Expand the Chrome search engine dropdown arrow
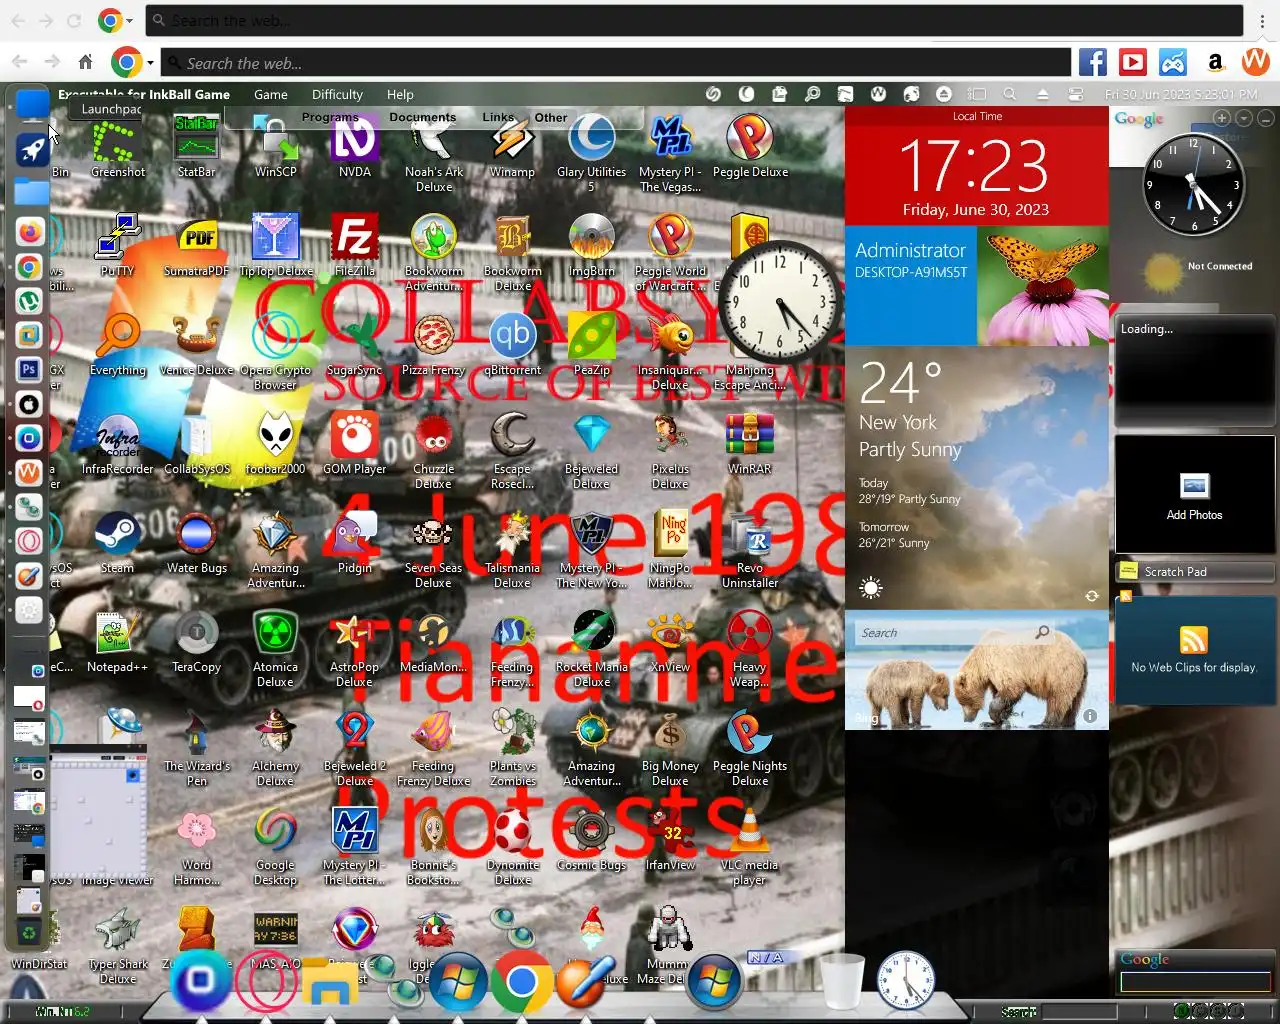The width and height of the screenshot is (1280, 1024). point(150,63)
